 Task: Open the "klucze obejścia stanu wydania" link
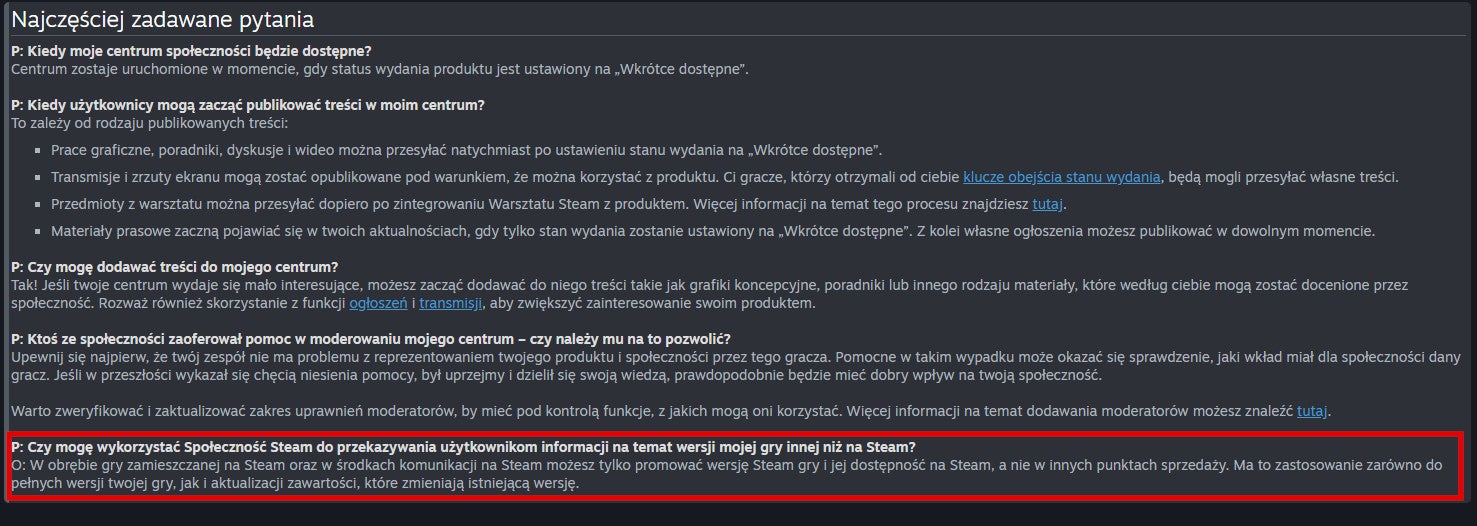(x=1062, y=177)
